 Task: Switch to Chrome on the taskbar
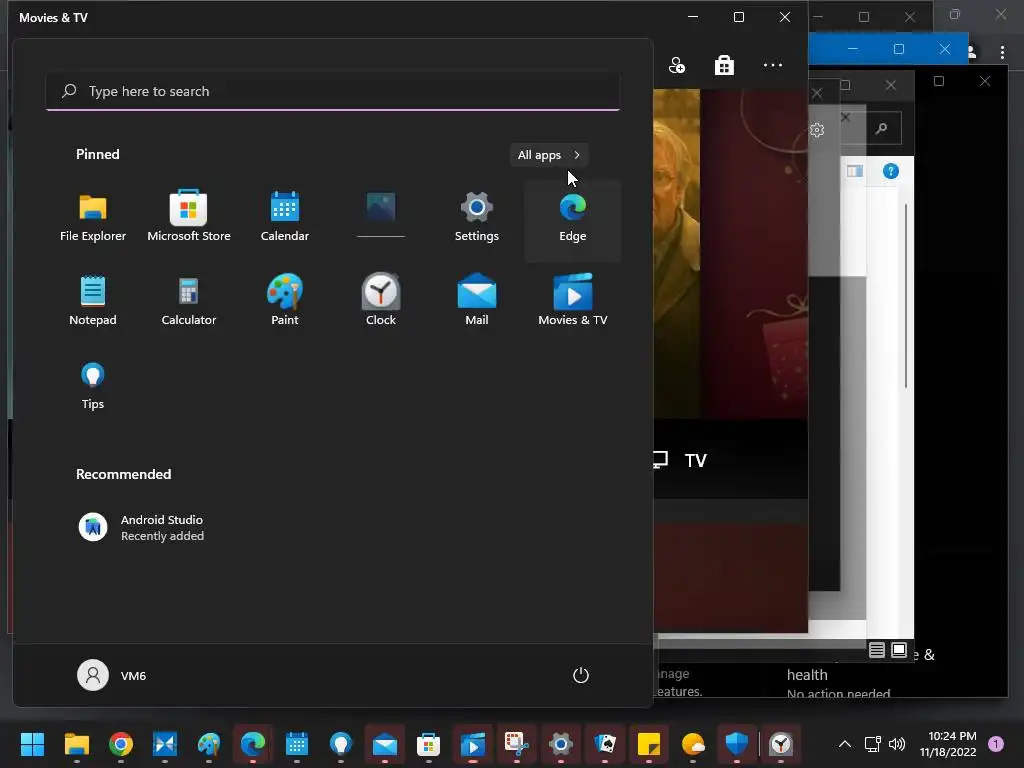click(x=121, y=744)
